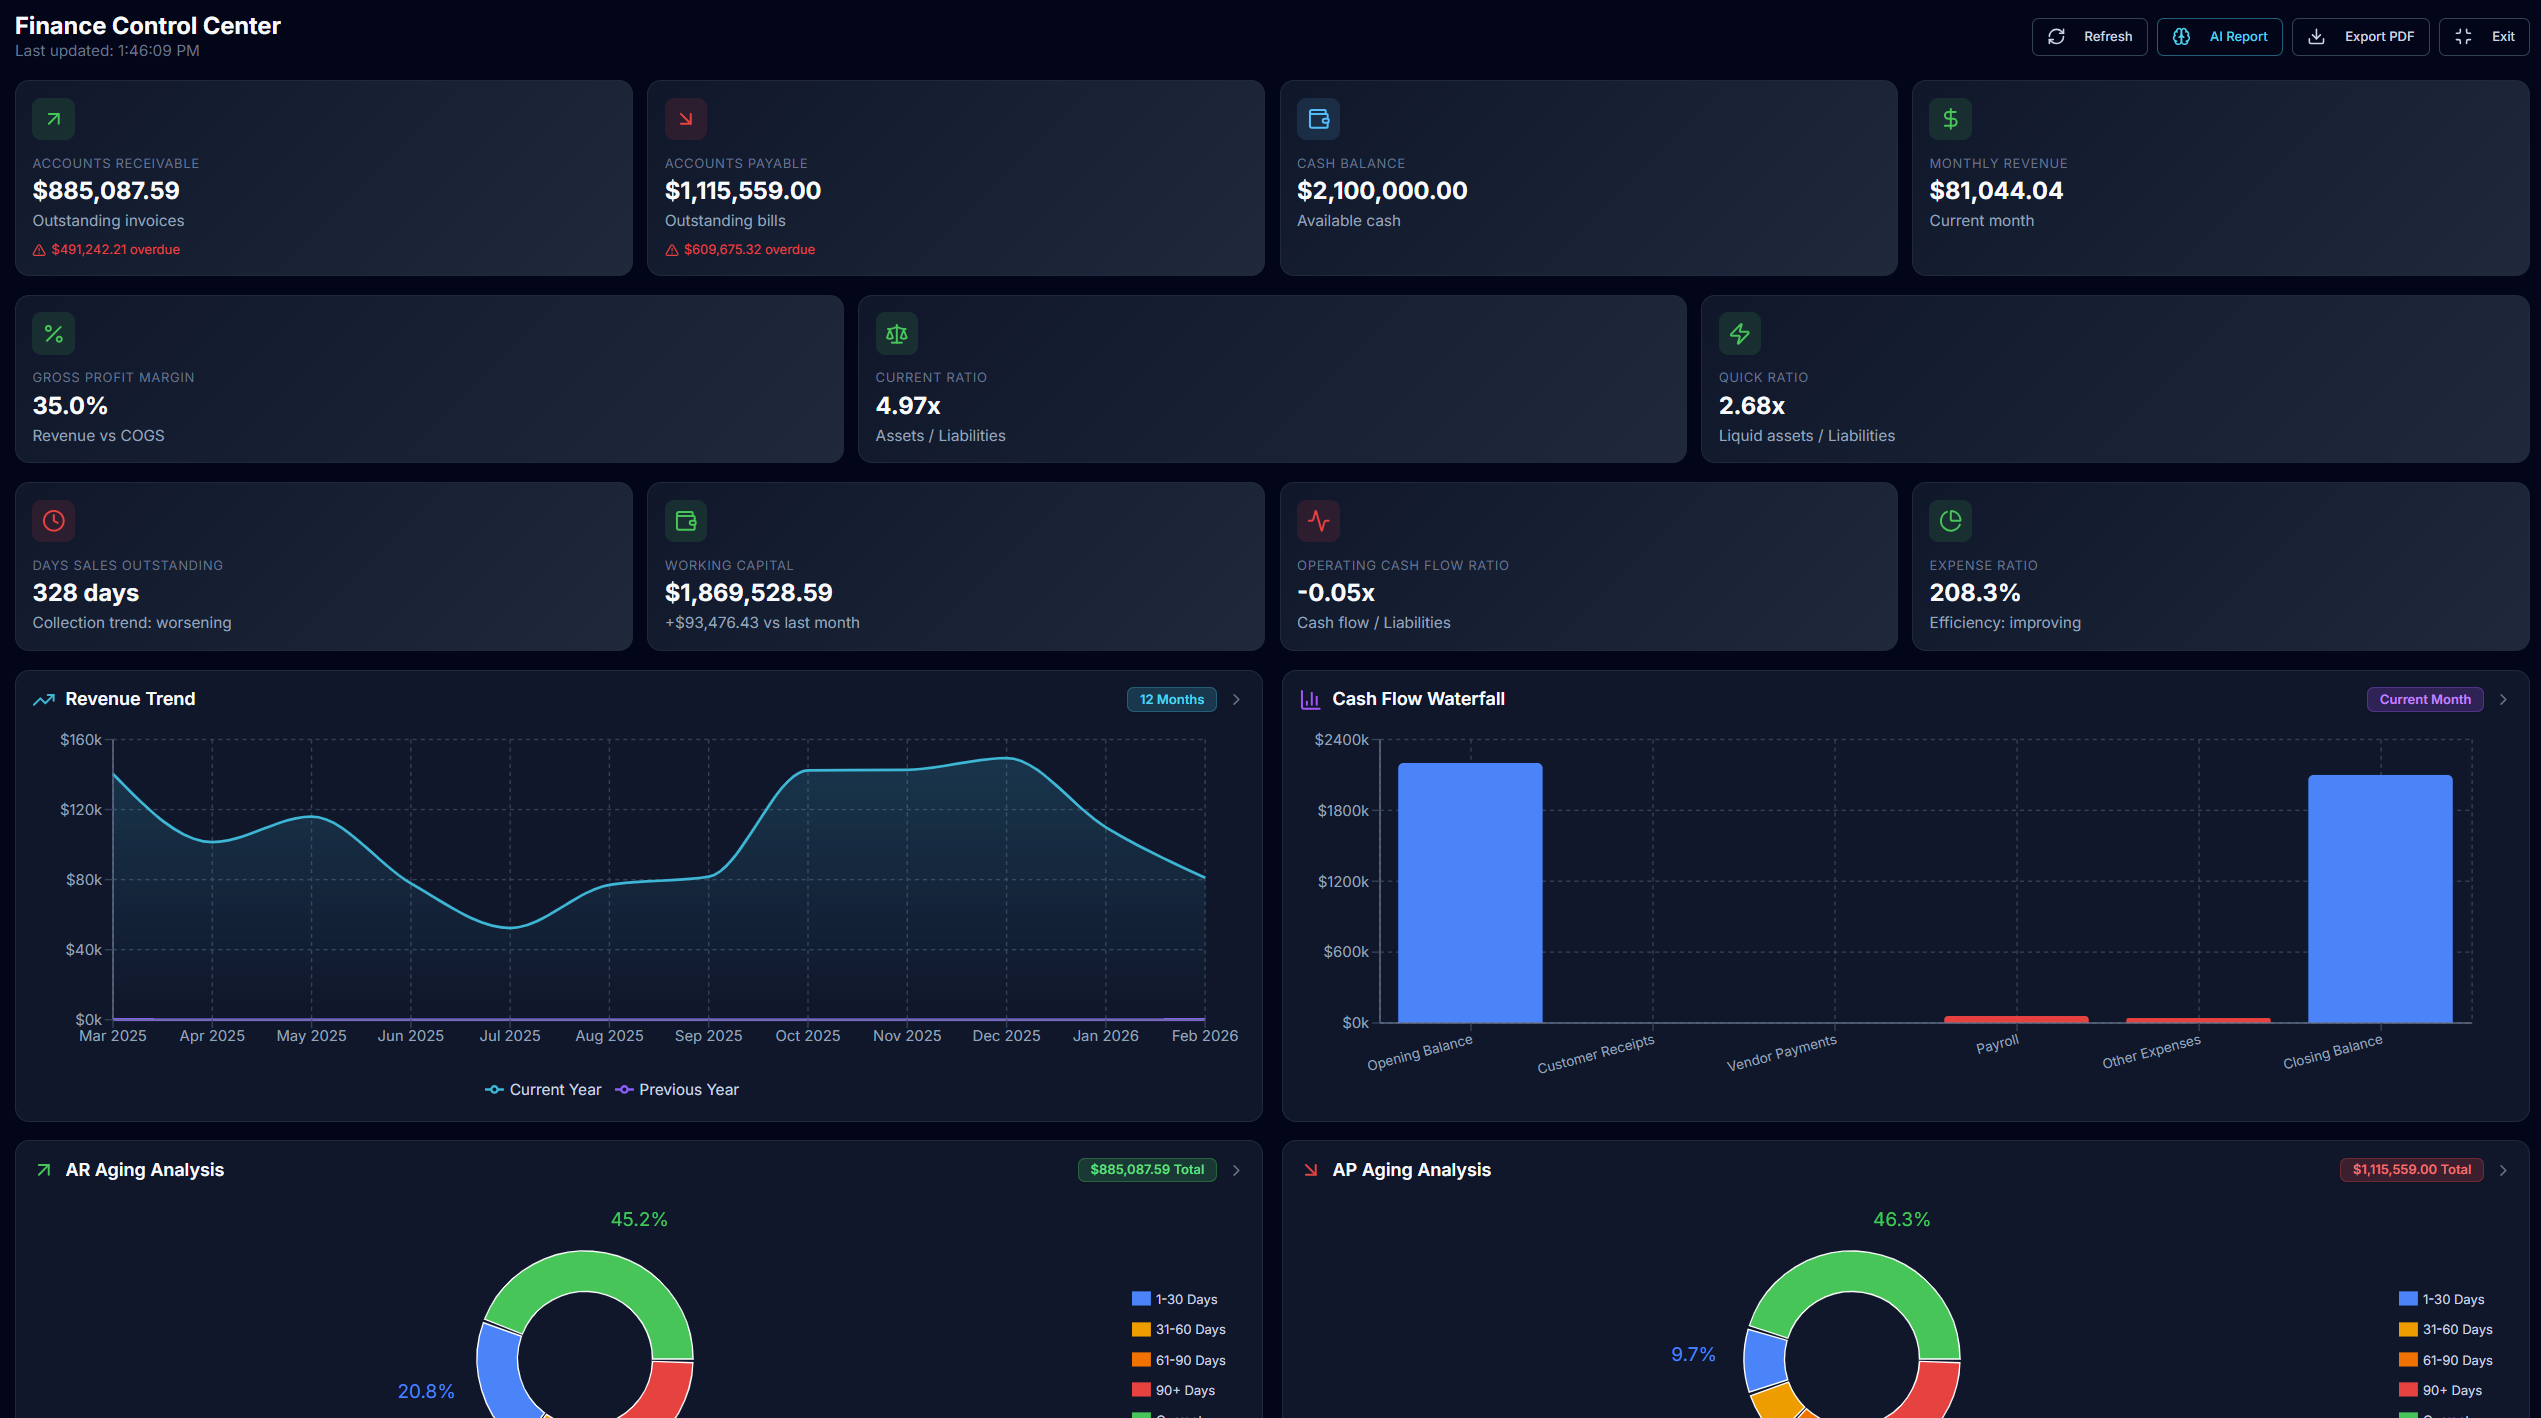
Task: Click the $2,100,000.00 cash balance value
Action: pyautogui.click(x=1382, y=191)
